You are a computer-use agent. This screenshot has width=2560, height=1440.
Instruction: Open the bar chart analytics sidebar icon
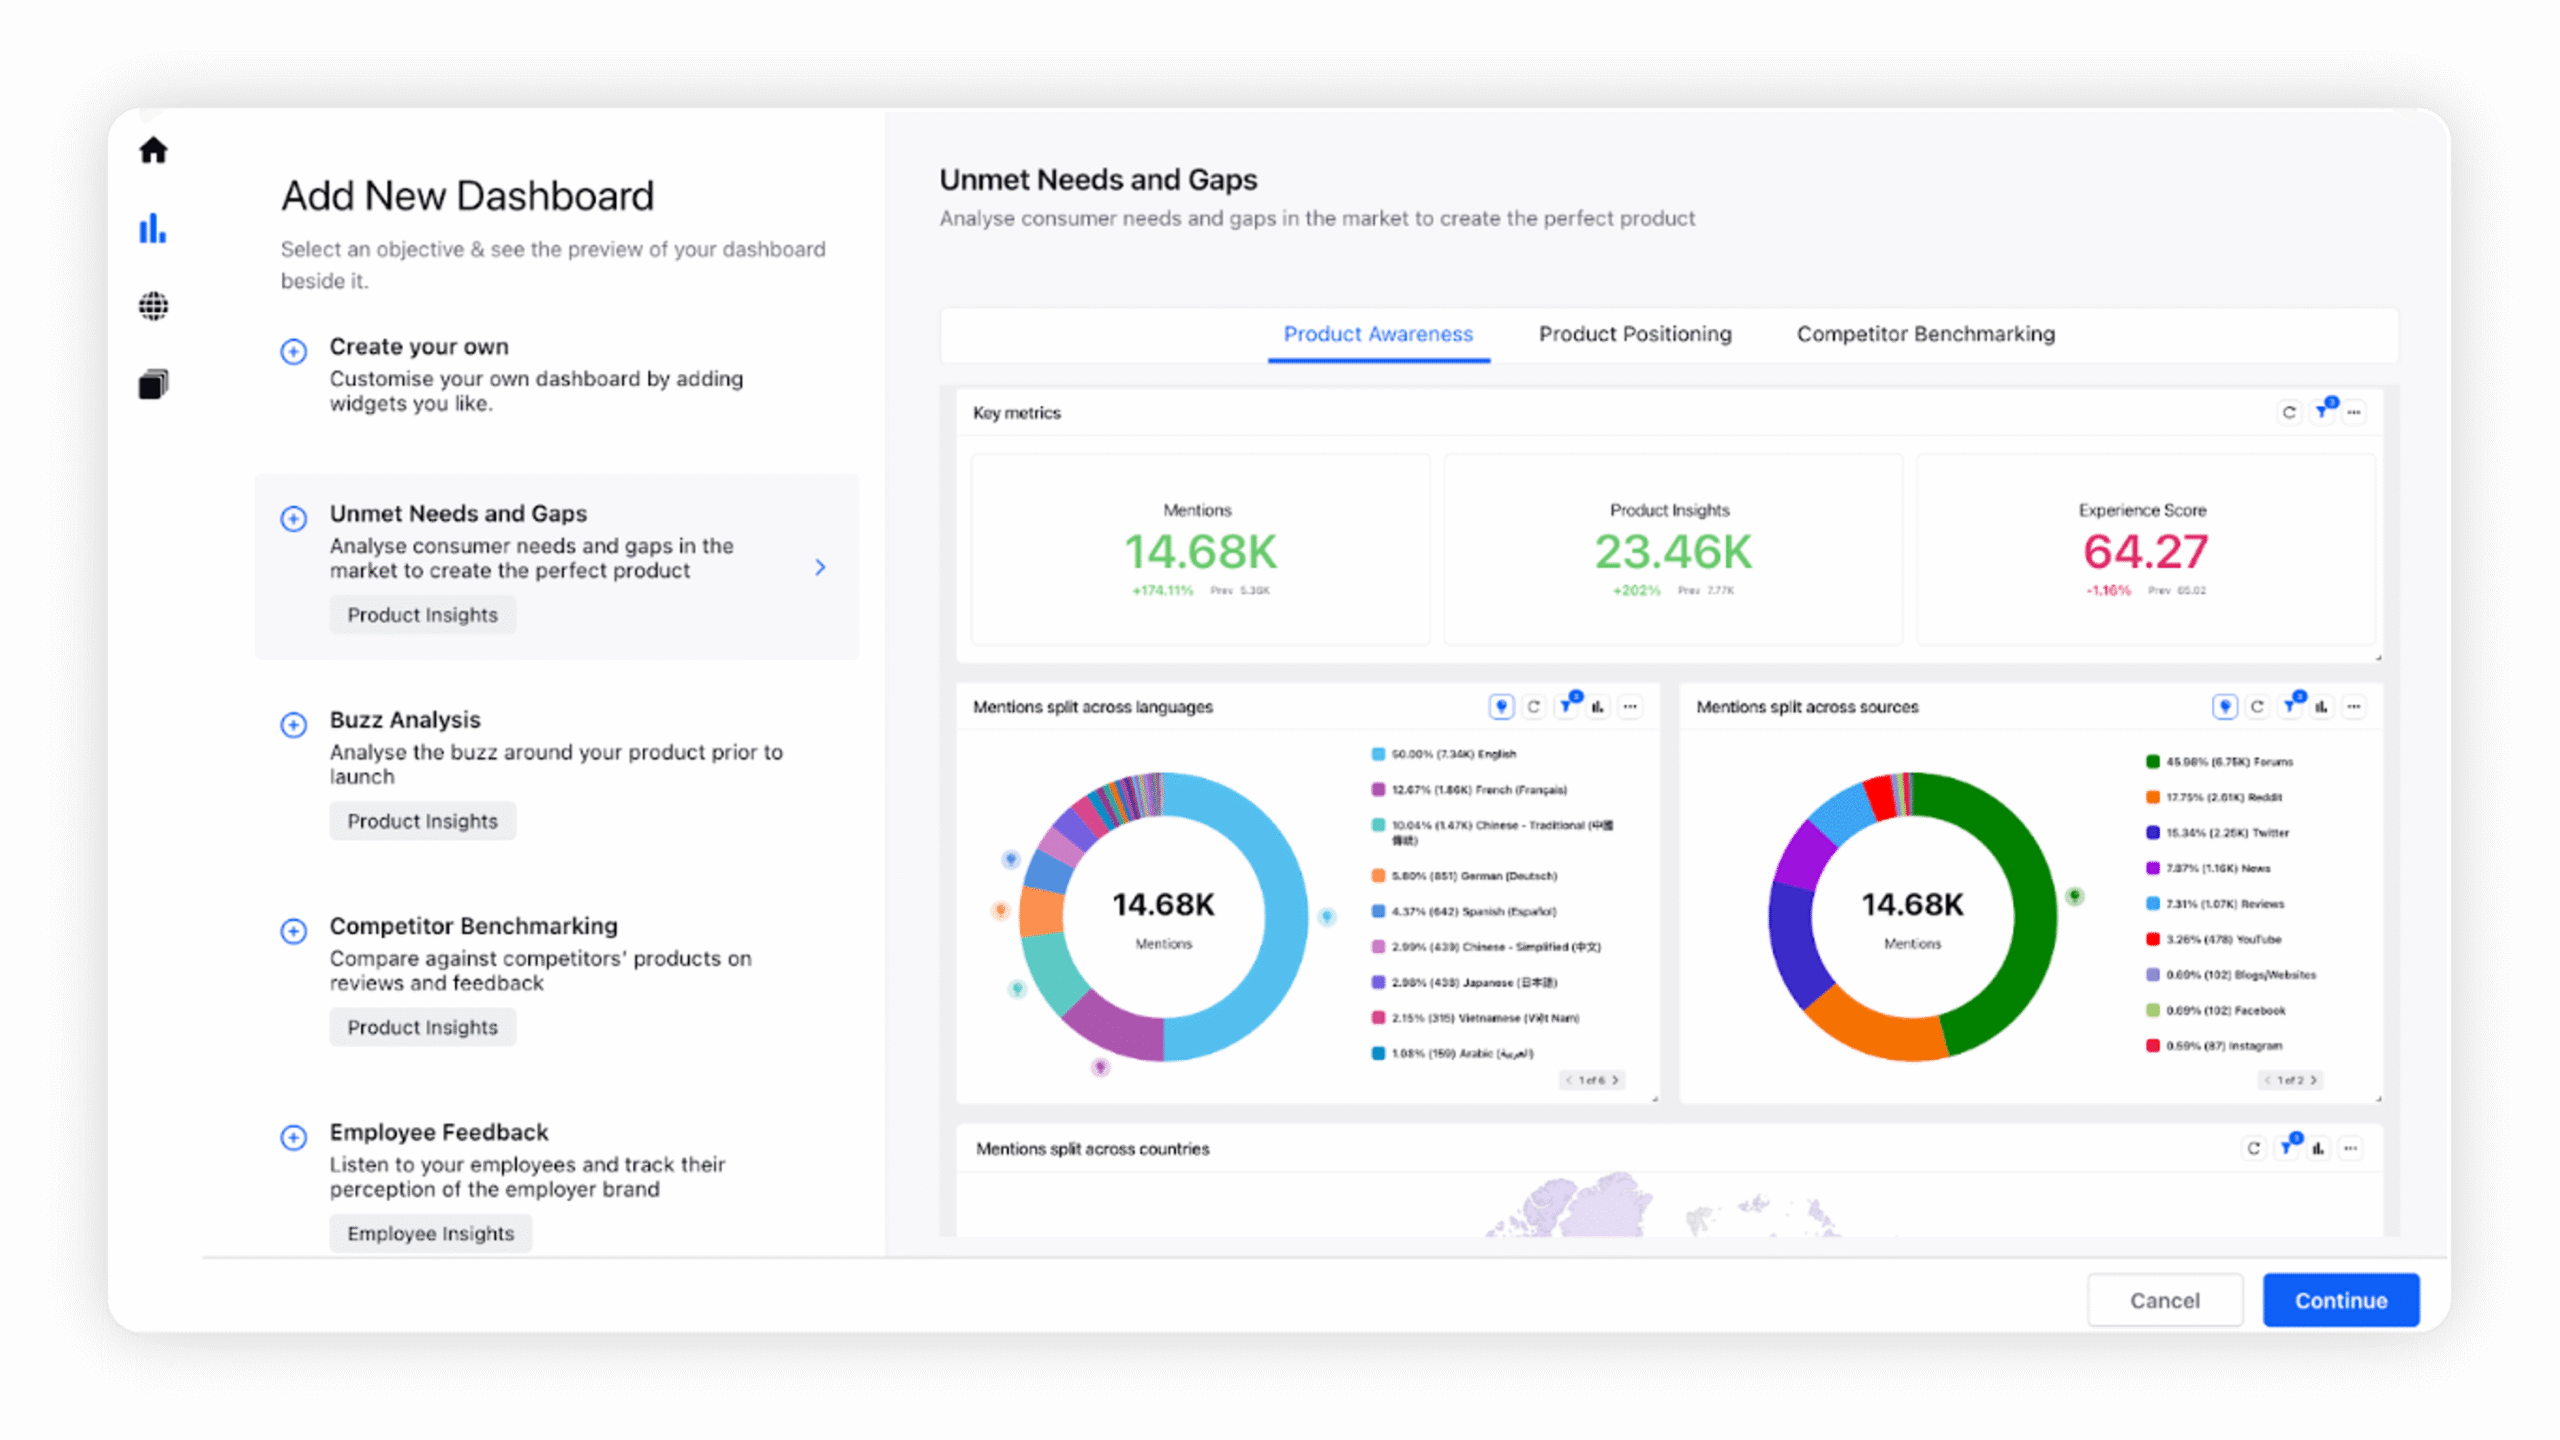coord(153,228)
